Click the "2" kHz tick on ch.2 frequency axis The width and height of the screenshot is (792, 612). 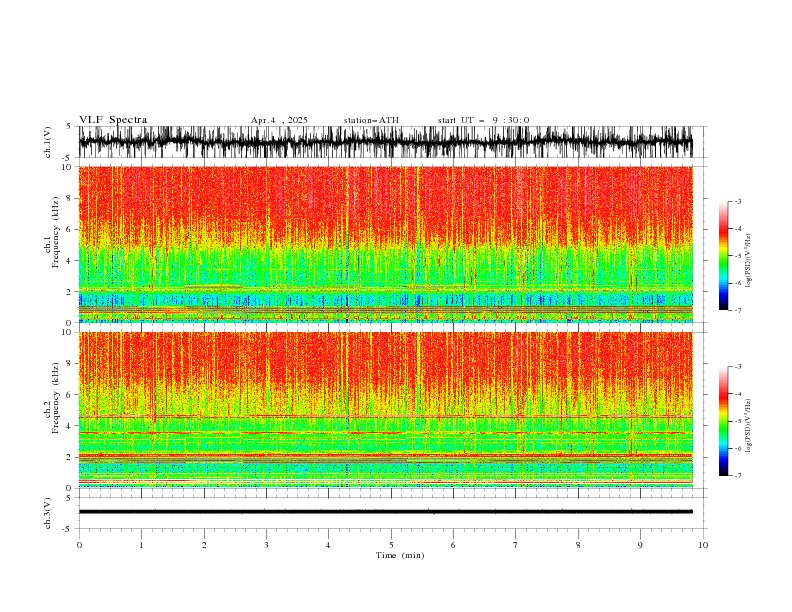tap(70, 457)
